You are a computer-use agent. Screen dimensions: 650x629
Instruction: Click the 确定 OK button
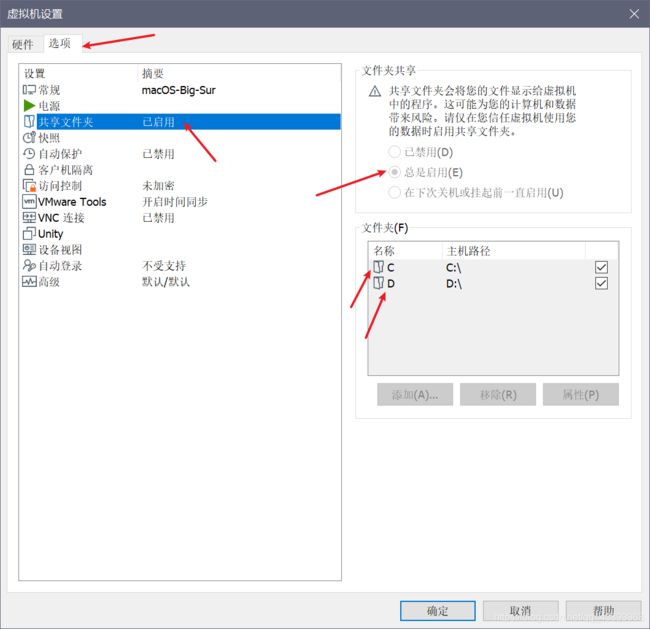(x=437, y=610)
